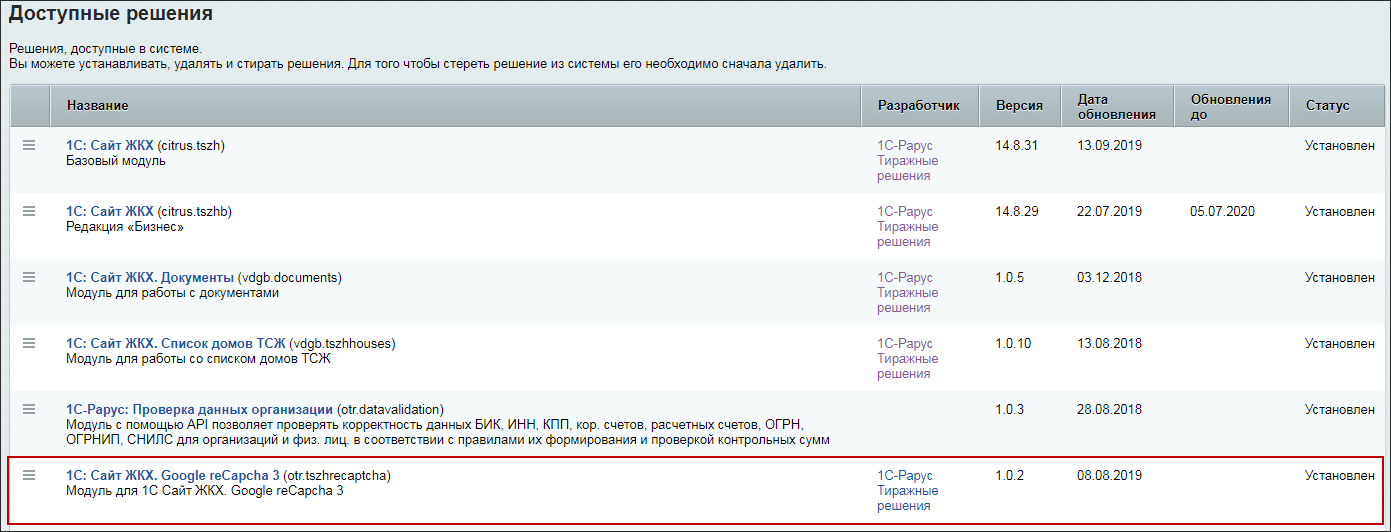Sort by Версия column header
Screen dimensions: 1391x532
(x=1019, y=105)
